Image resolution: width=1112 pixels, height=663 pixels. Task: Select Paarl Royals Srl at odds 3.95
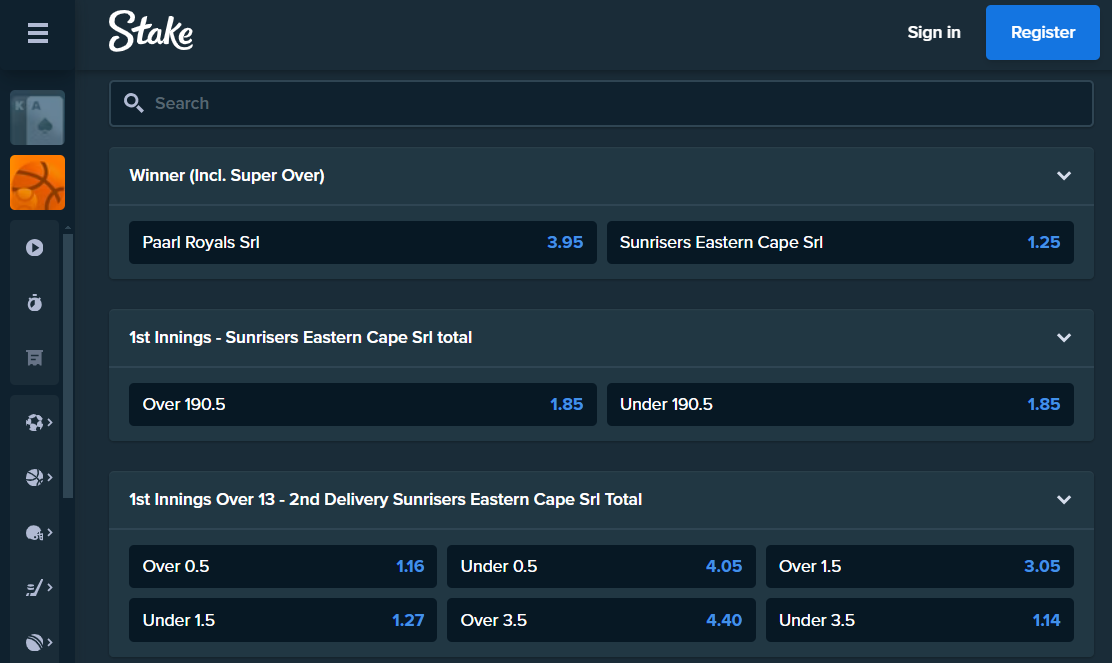[x=362, y=242]
